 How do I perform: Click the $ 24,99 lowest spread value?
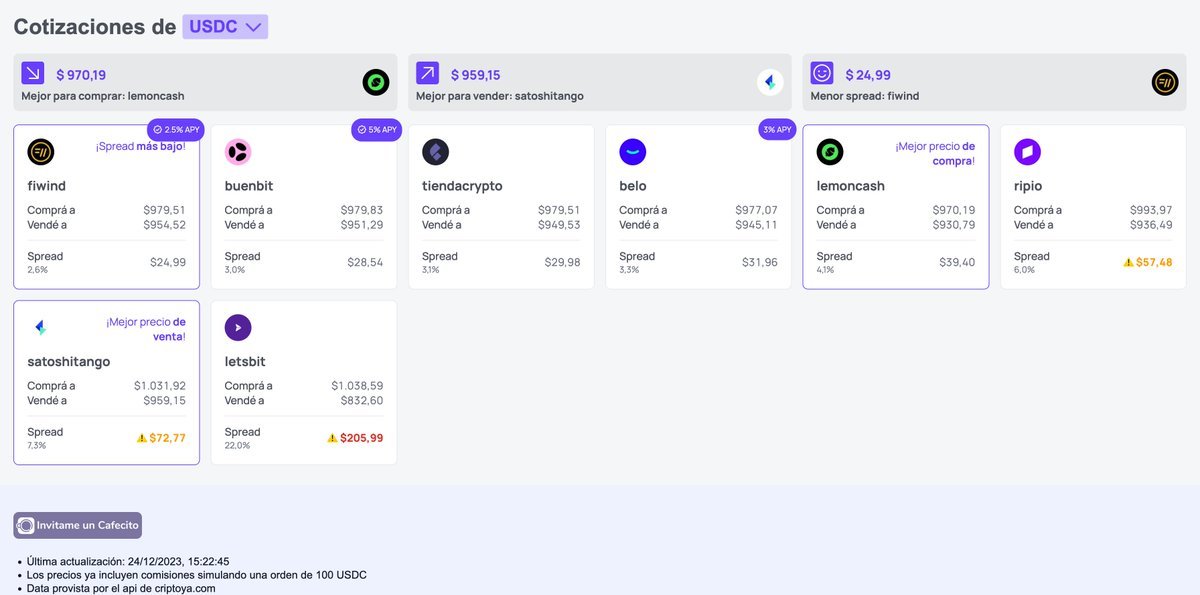coord(868,75)
